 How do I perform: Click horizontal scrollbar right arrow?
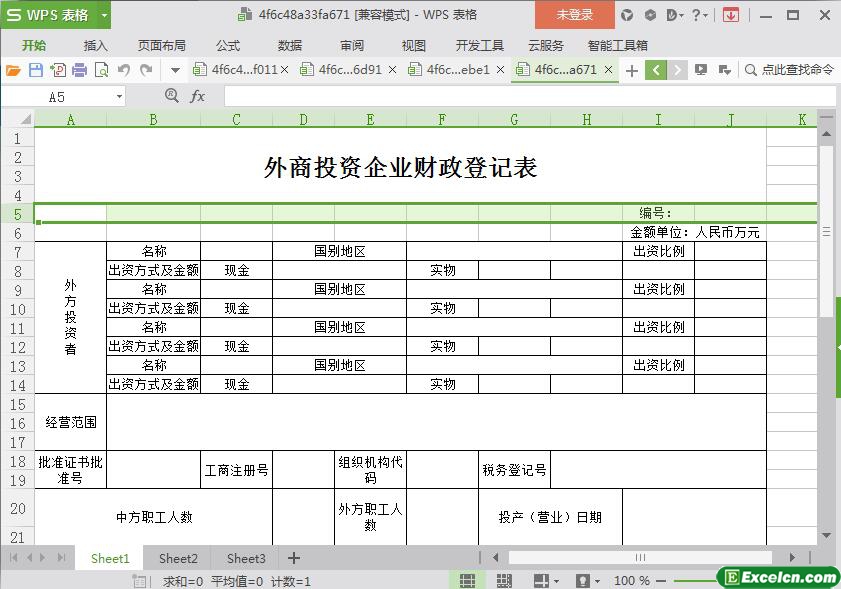(x=792, y=558)
